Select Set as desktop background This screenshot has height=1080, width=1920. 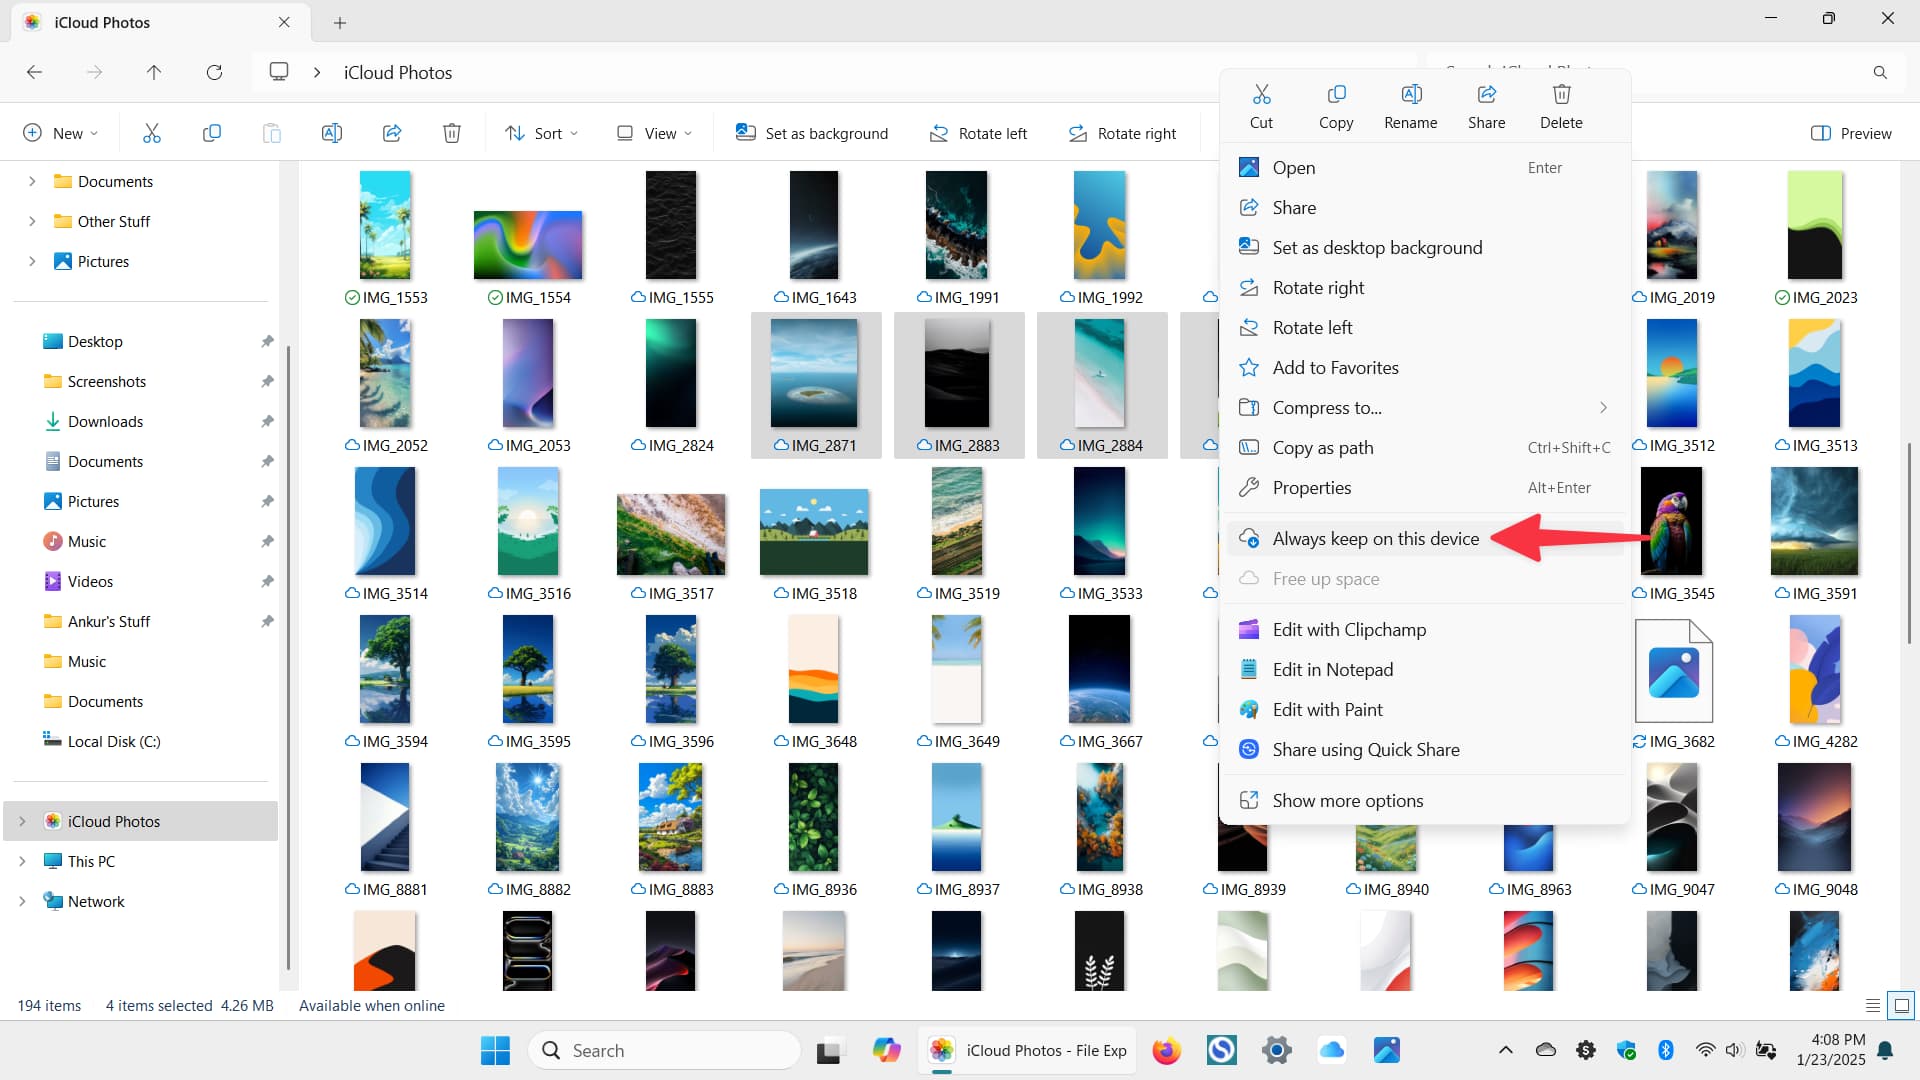pyautogui.click(x=1425, y=247)
